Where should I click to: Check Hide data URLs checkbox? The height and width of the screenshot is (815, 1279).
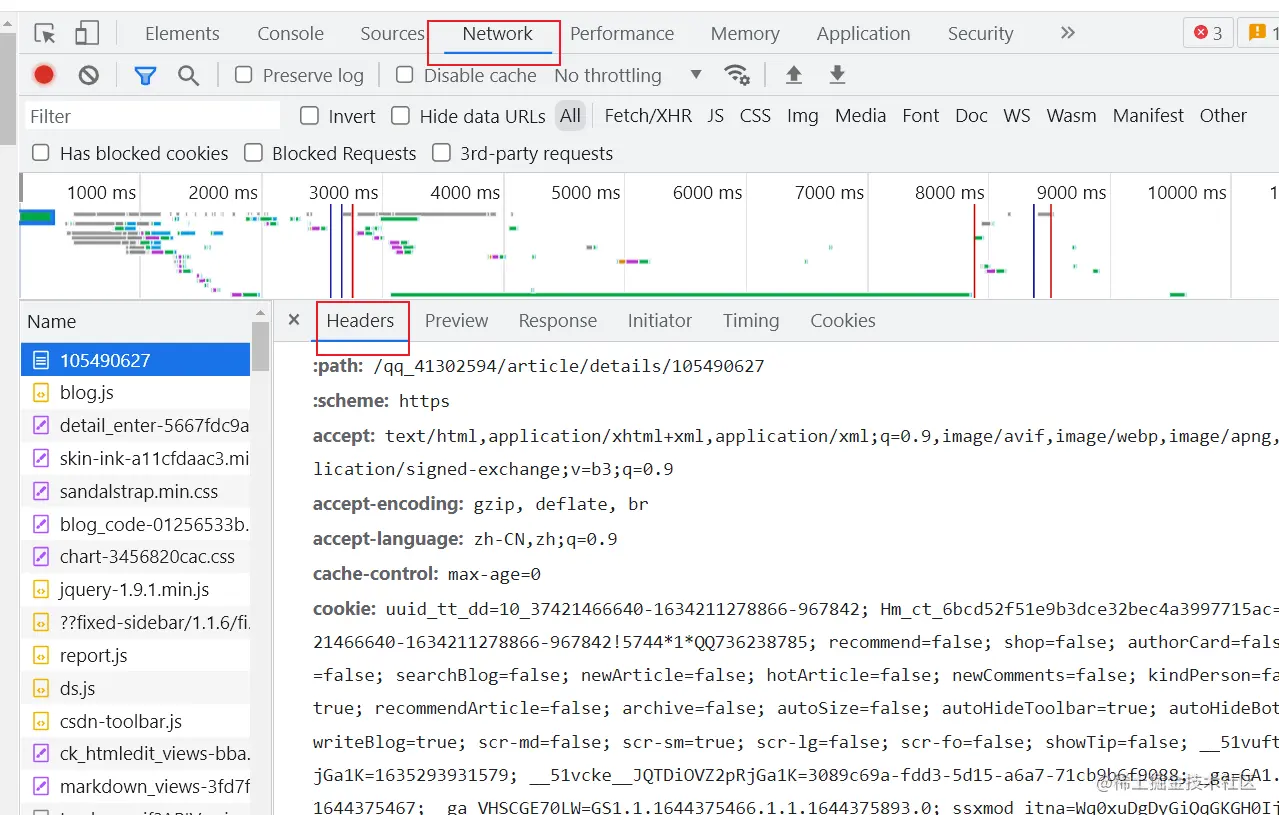tap(401, 116)
